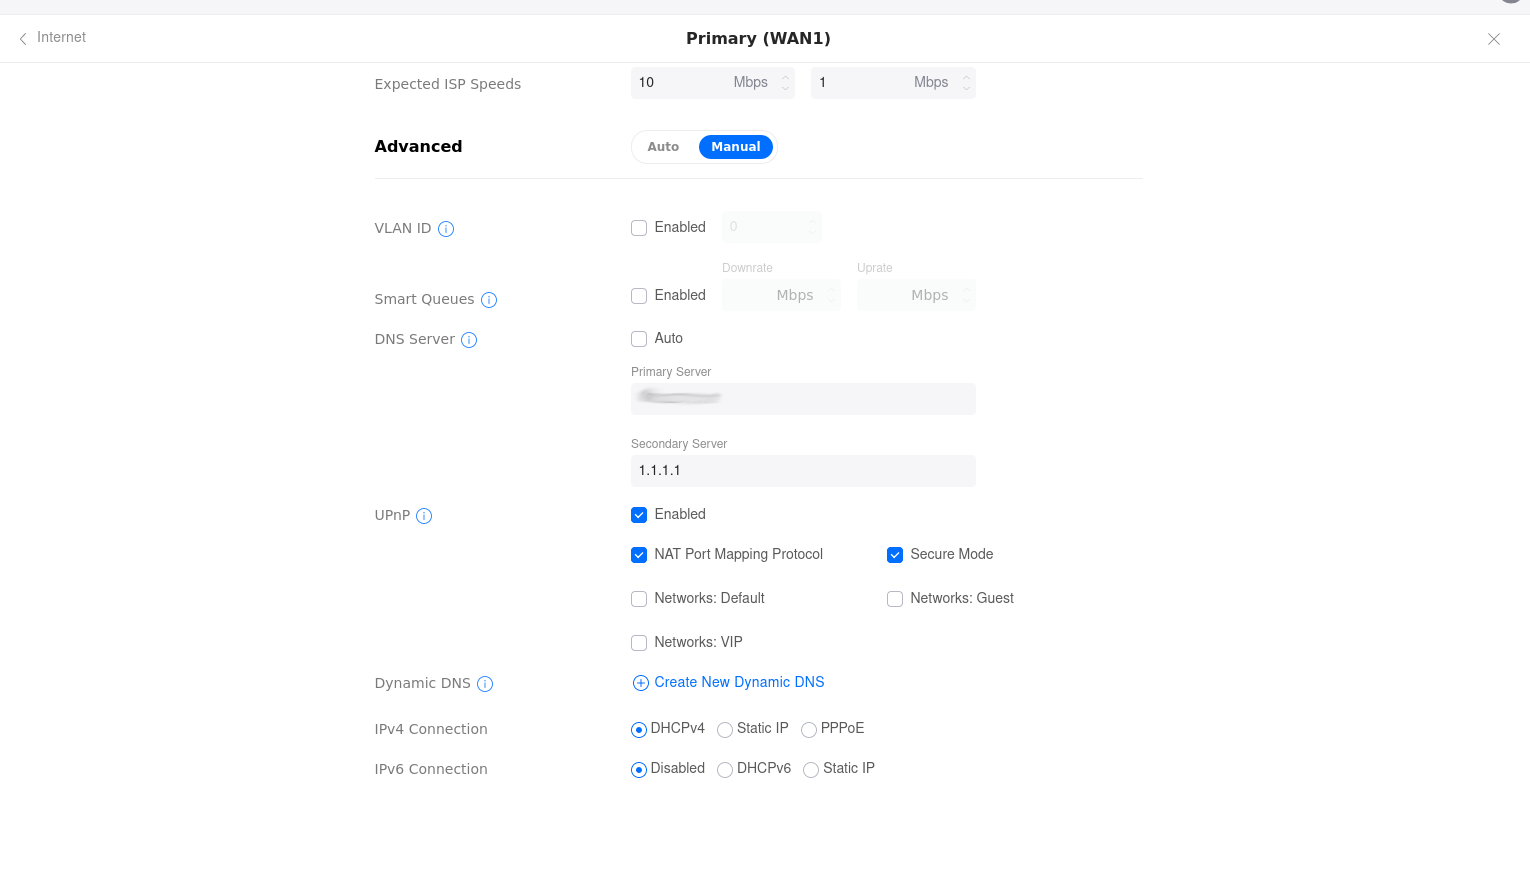Select the Manual advanced mode

(x=735, y=147)
